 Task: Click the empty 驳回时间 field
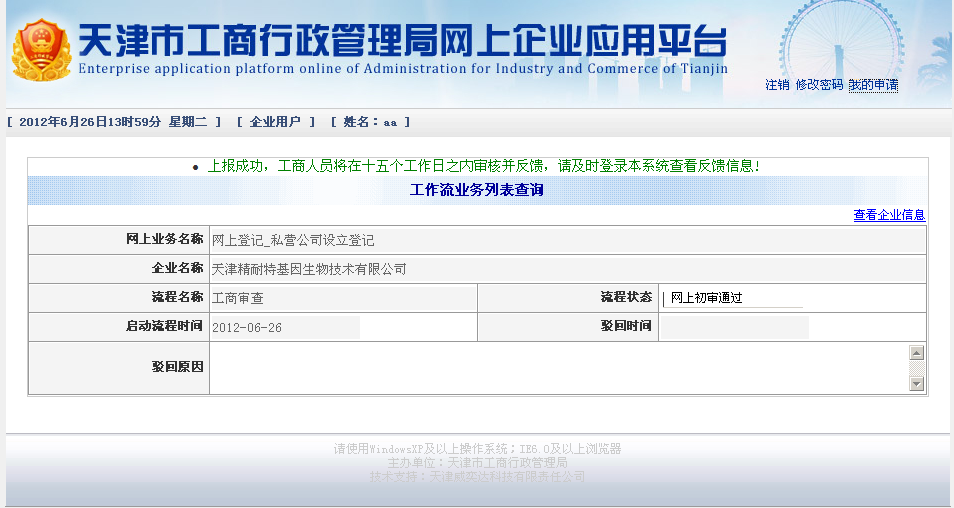(x=734, y=327)
